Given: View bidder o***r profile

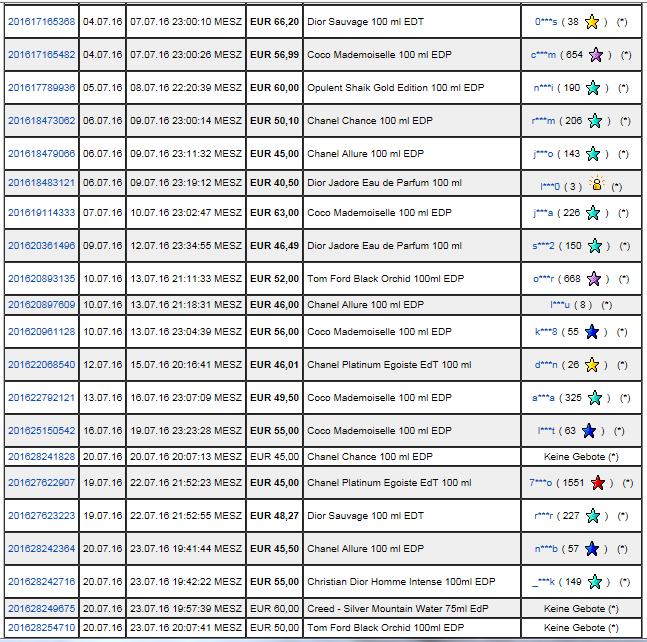Looking at the screenshot, I should 543,279.
